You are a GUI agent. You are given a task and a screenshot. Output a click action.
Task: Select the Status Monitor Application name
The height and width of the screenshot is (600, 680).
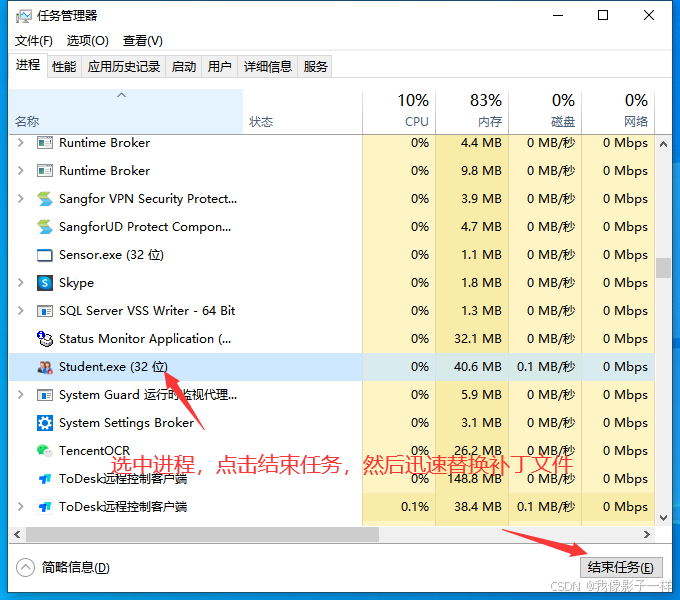145,339
